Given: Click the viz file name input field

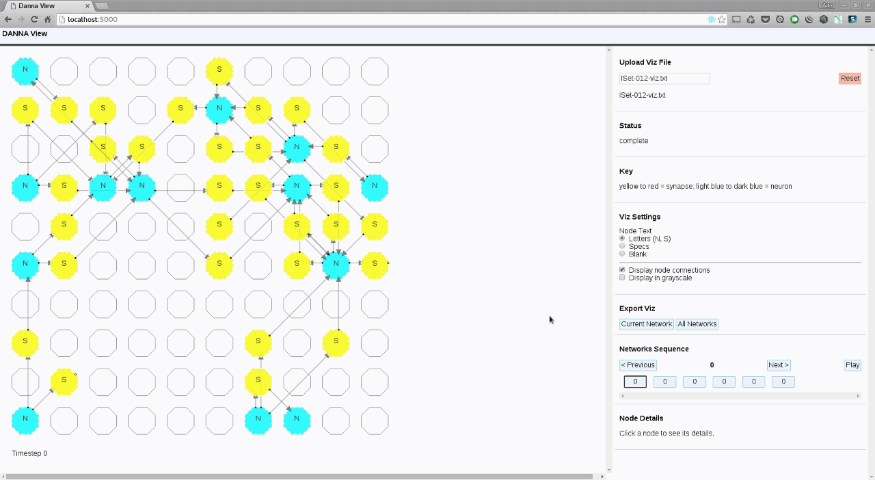Looking at the screenshot, I should [x=664, y=78].
